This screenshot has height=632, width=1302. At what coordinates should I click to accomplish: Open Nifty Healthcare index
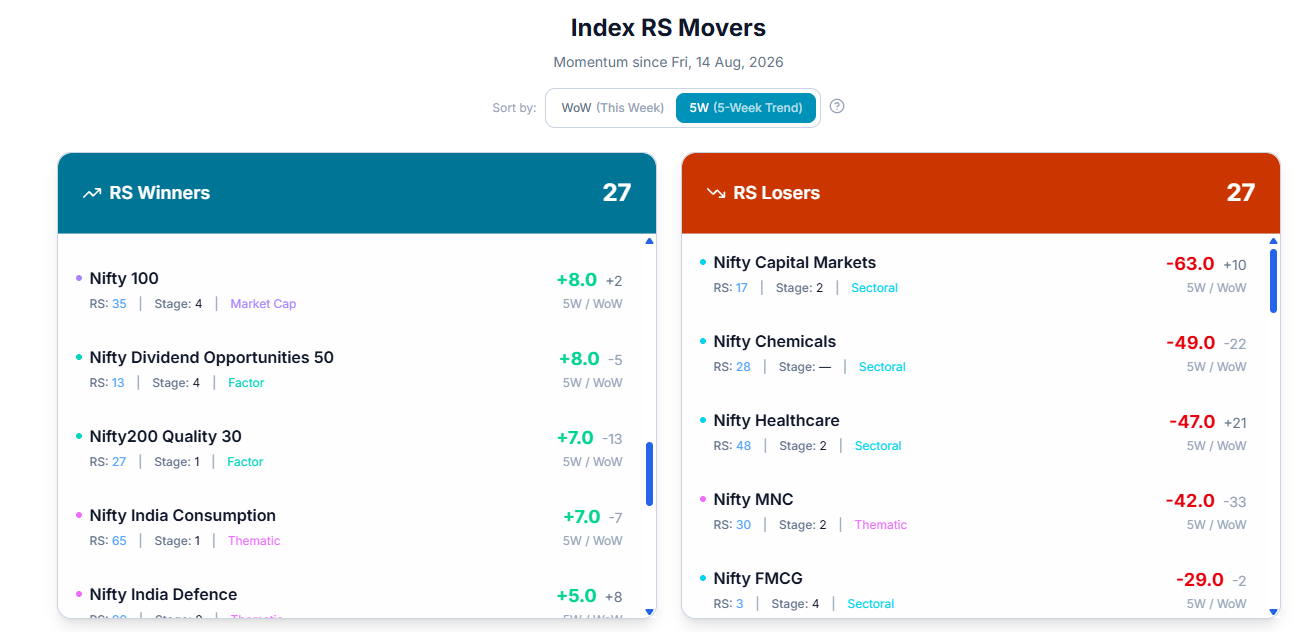point(776,420)
